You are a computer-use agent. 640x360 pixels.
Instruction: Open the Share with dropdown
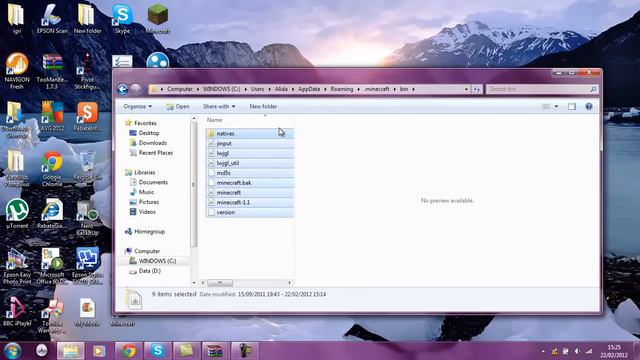[219, 106]
